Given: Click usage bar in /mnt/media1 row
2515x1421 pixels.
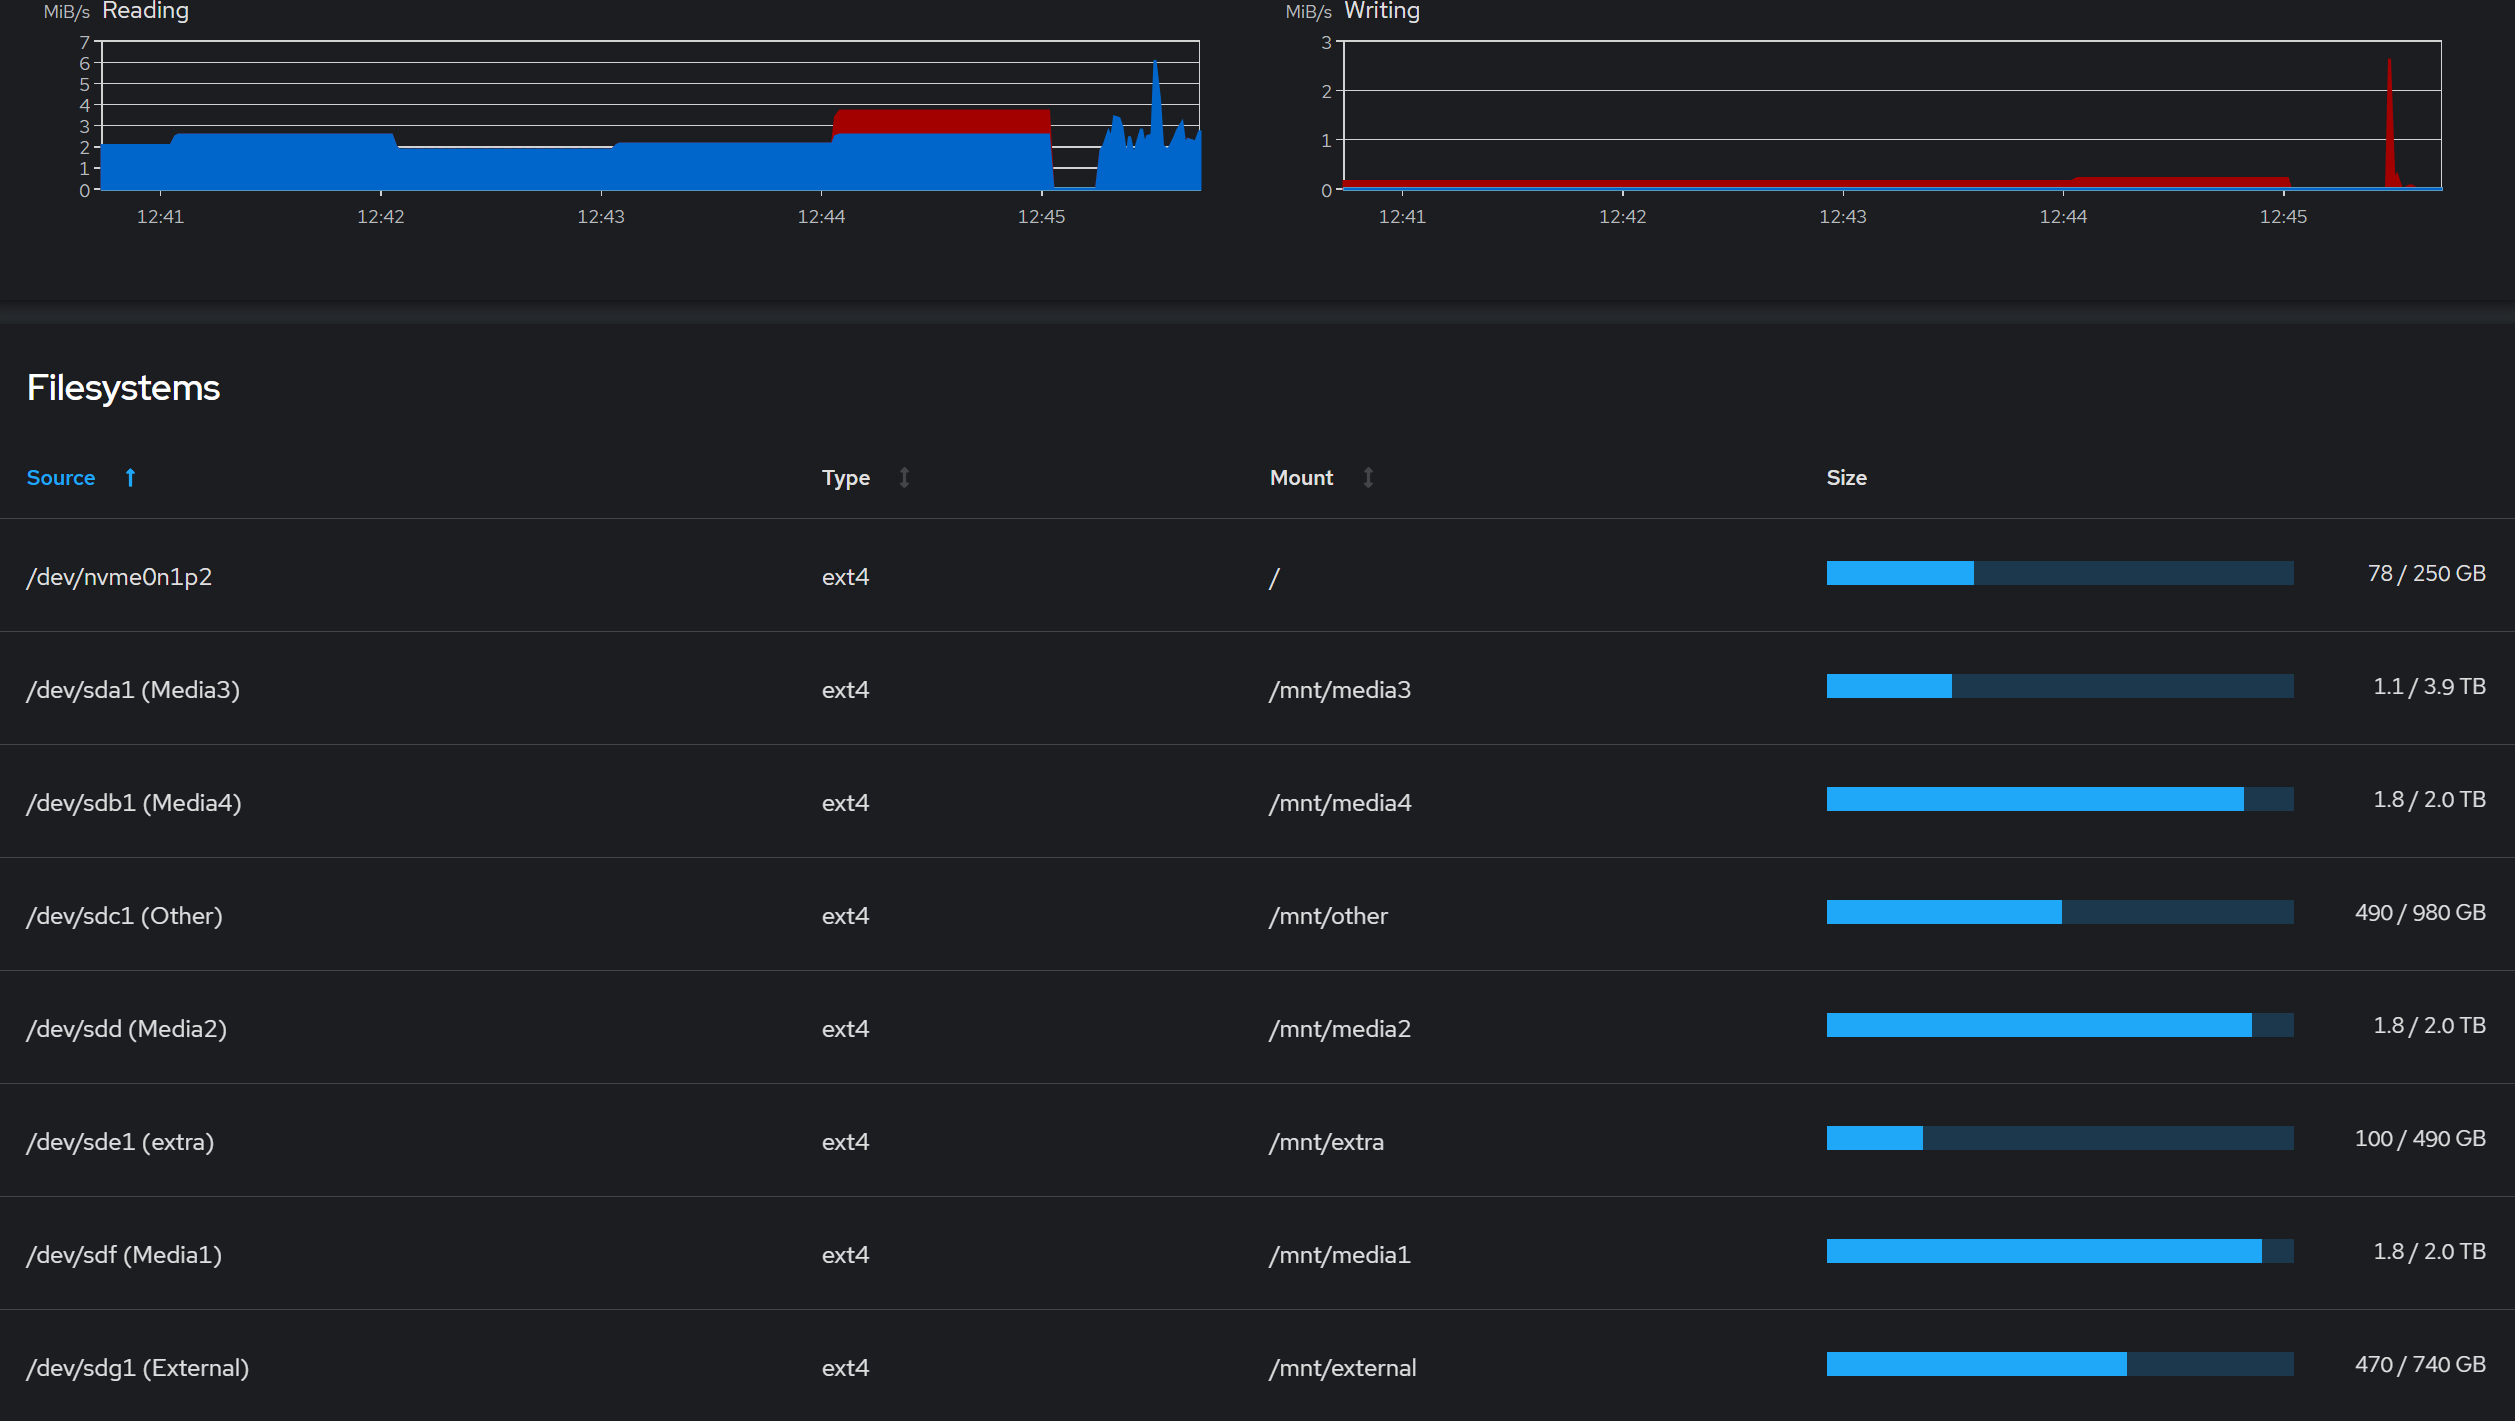Looking at the screenshot, I should (x=2060, y=1251).
